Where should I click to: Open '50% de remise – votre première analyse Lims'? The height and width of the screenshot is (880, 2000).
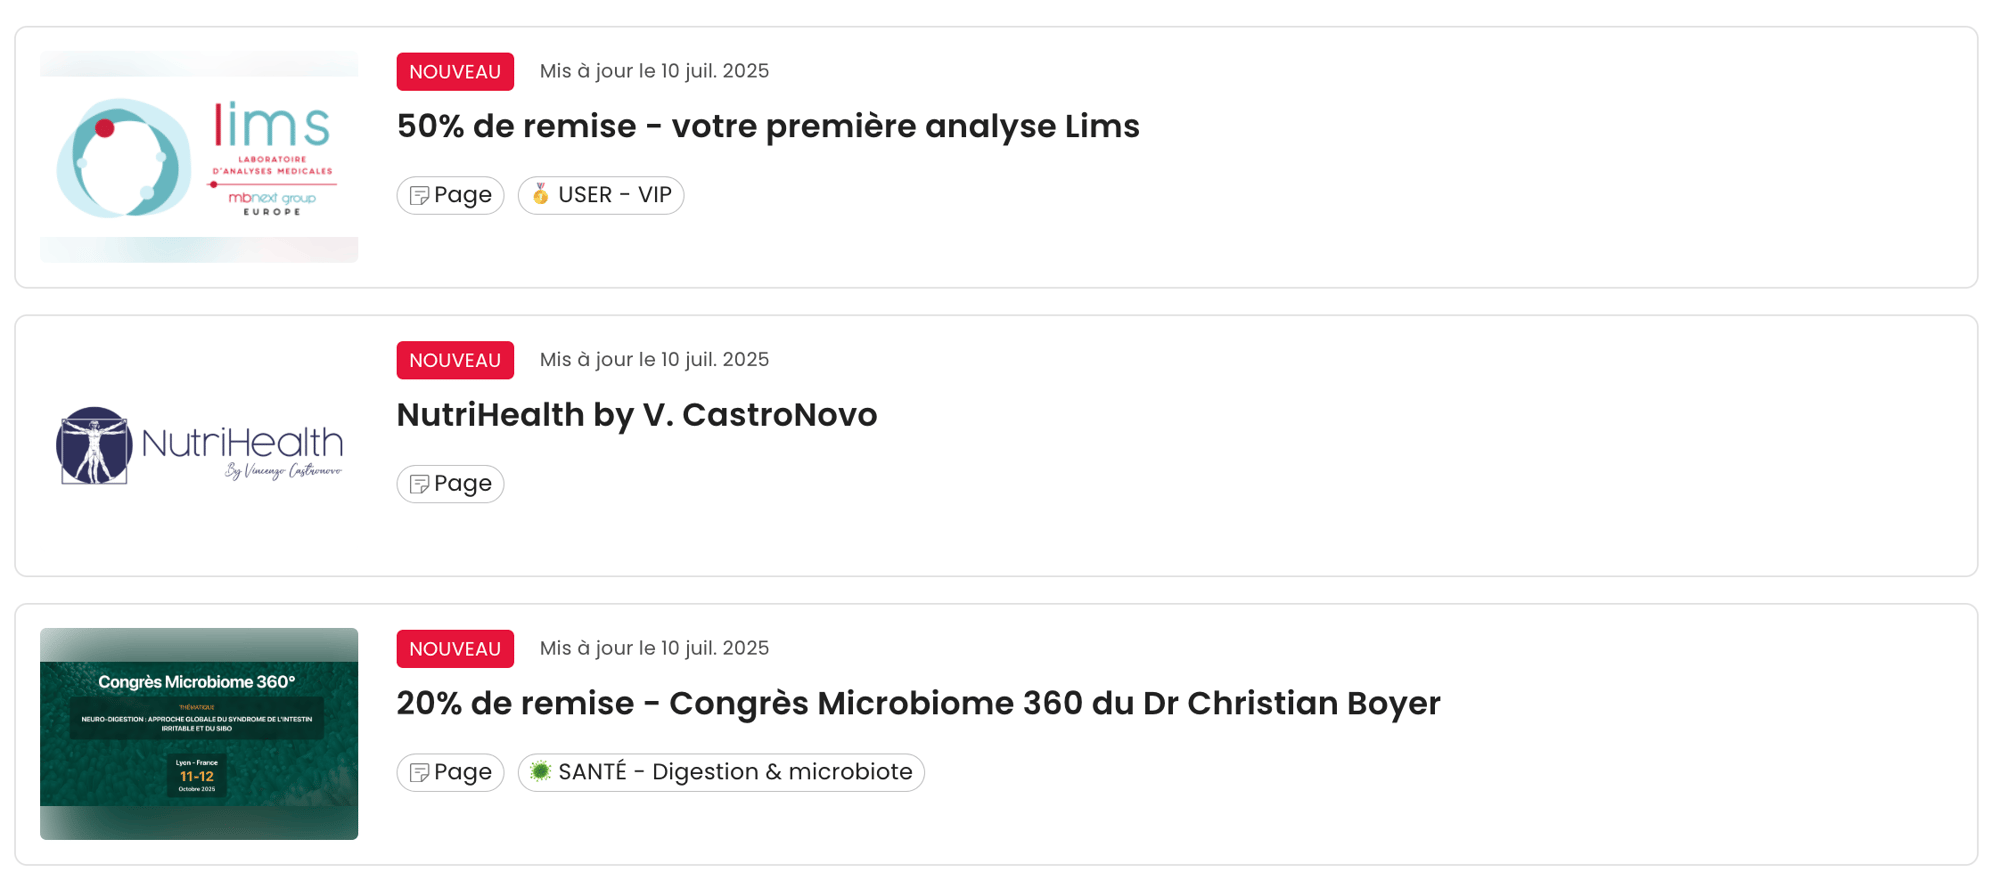pos(768,127)
